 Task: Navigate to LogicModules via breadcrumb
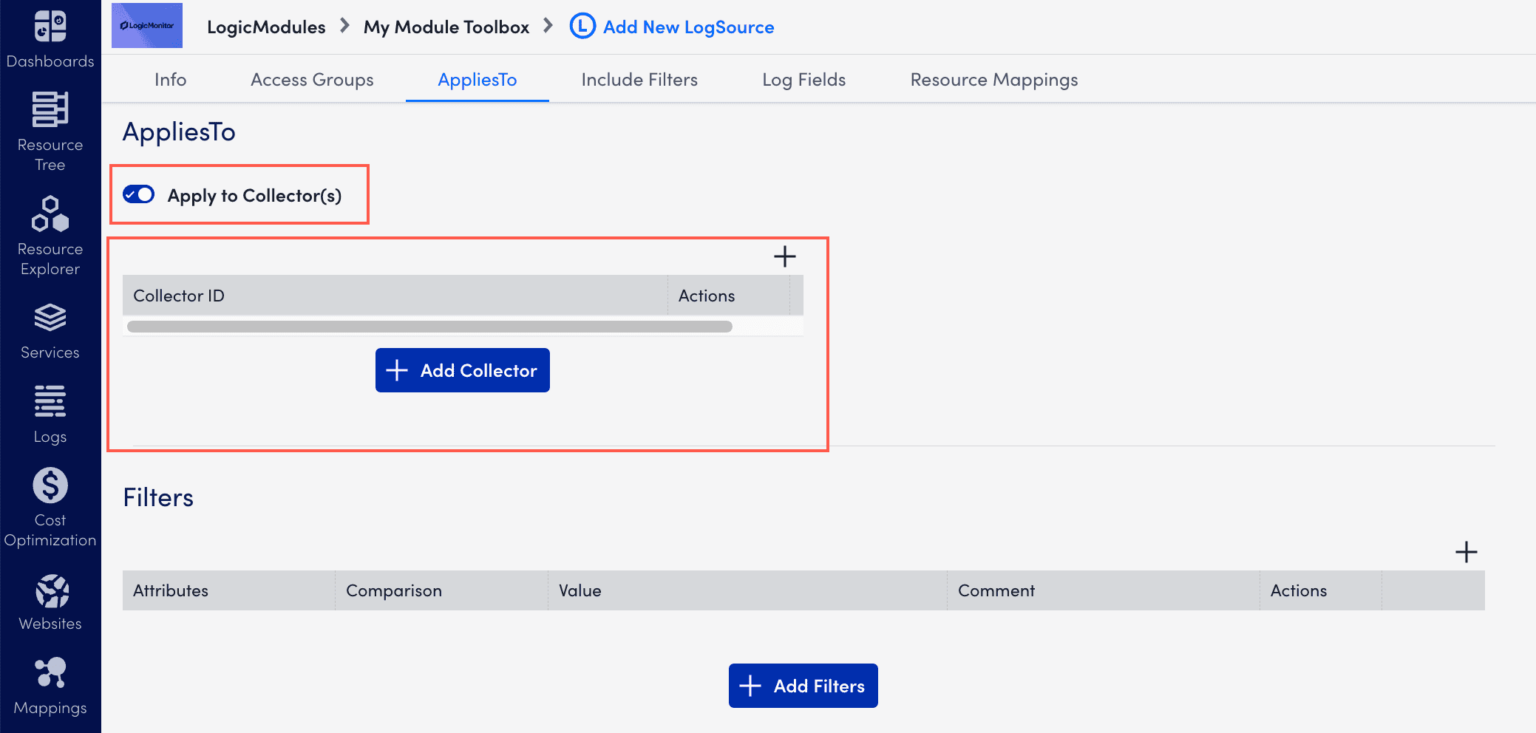(x=266, y=27)
